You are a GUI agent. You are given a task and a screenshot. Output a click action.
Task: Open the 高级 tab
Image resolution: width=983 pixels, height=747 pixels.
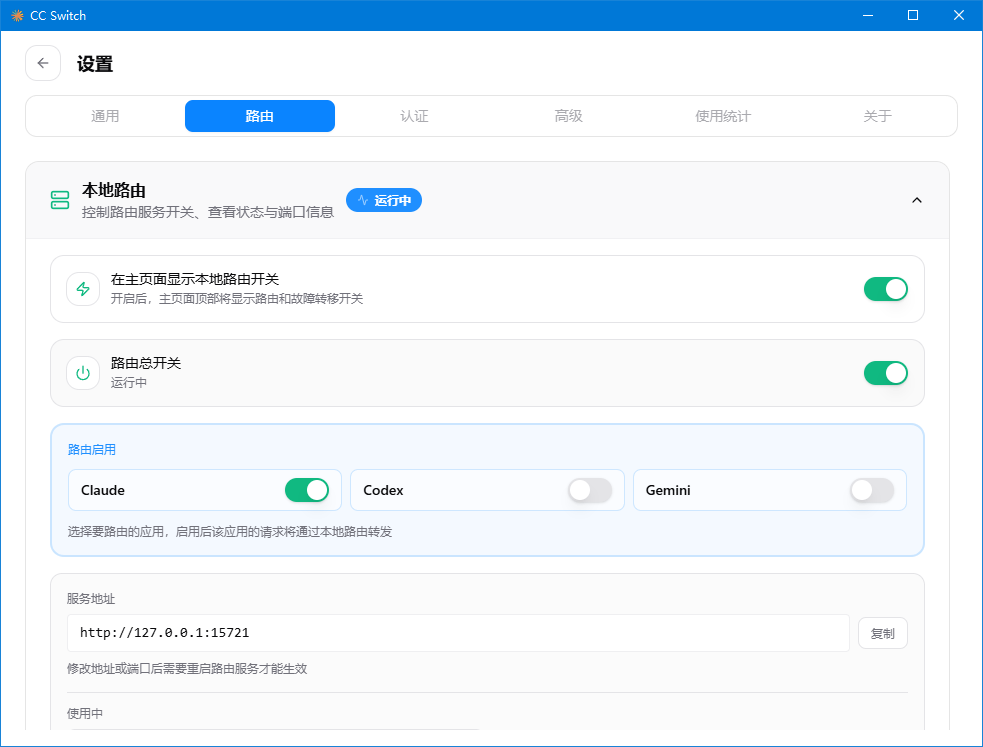pyautogui.click(x=569, y=116)
